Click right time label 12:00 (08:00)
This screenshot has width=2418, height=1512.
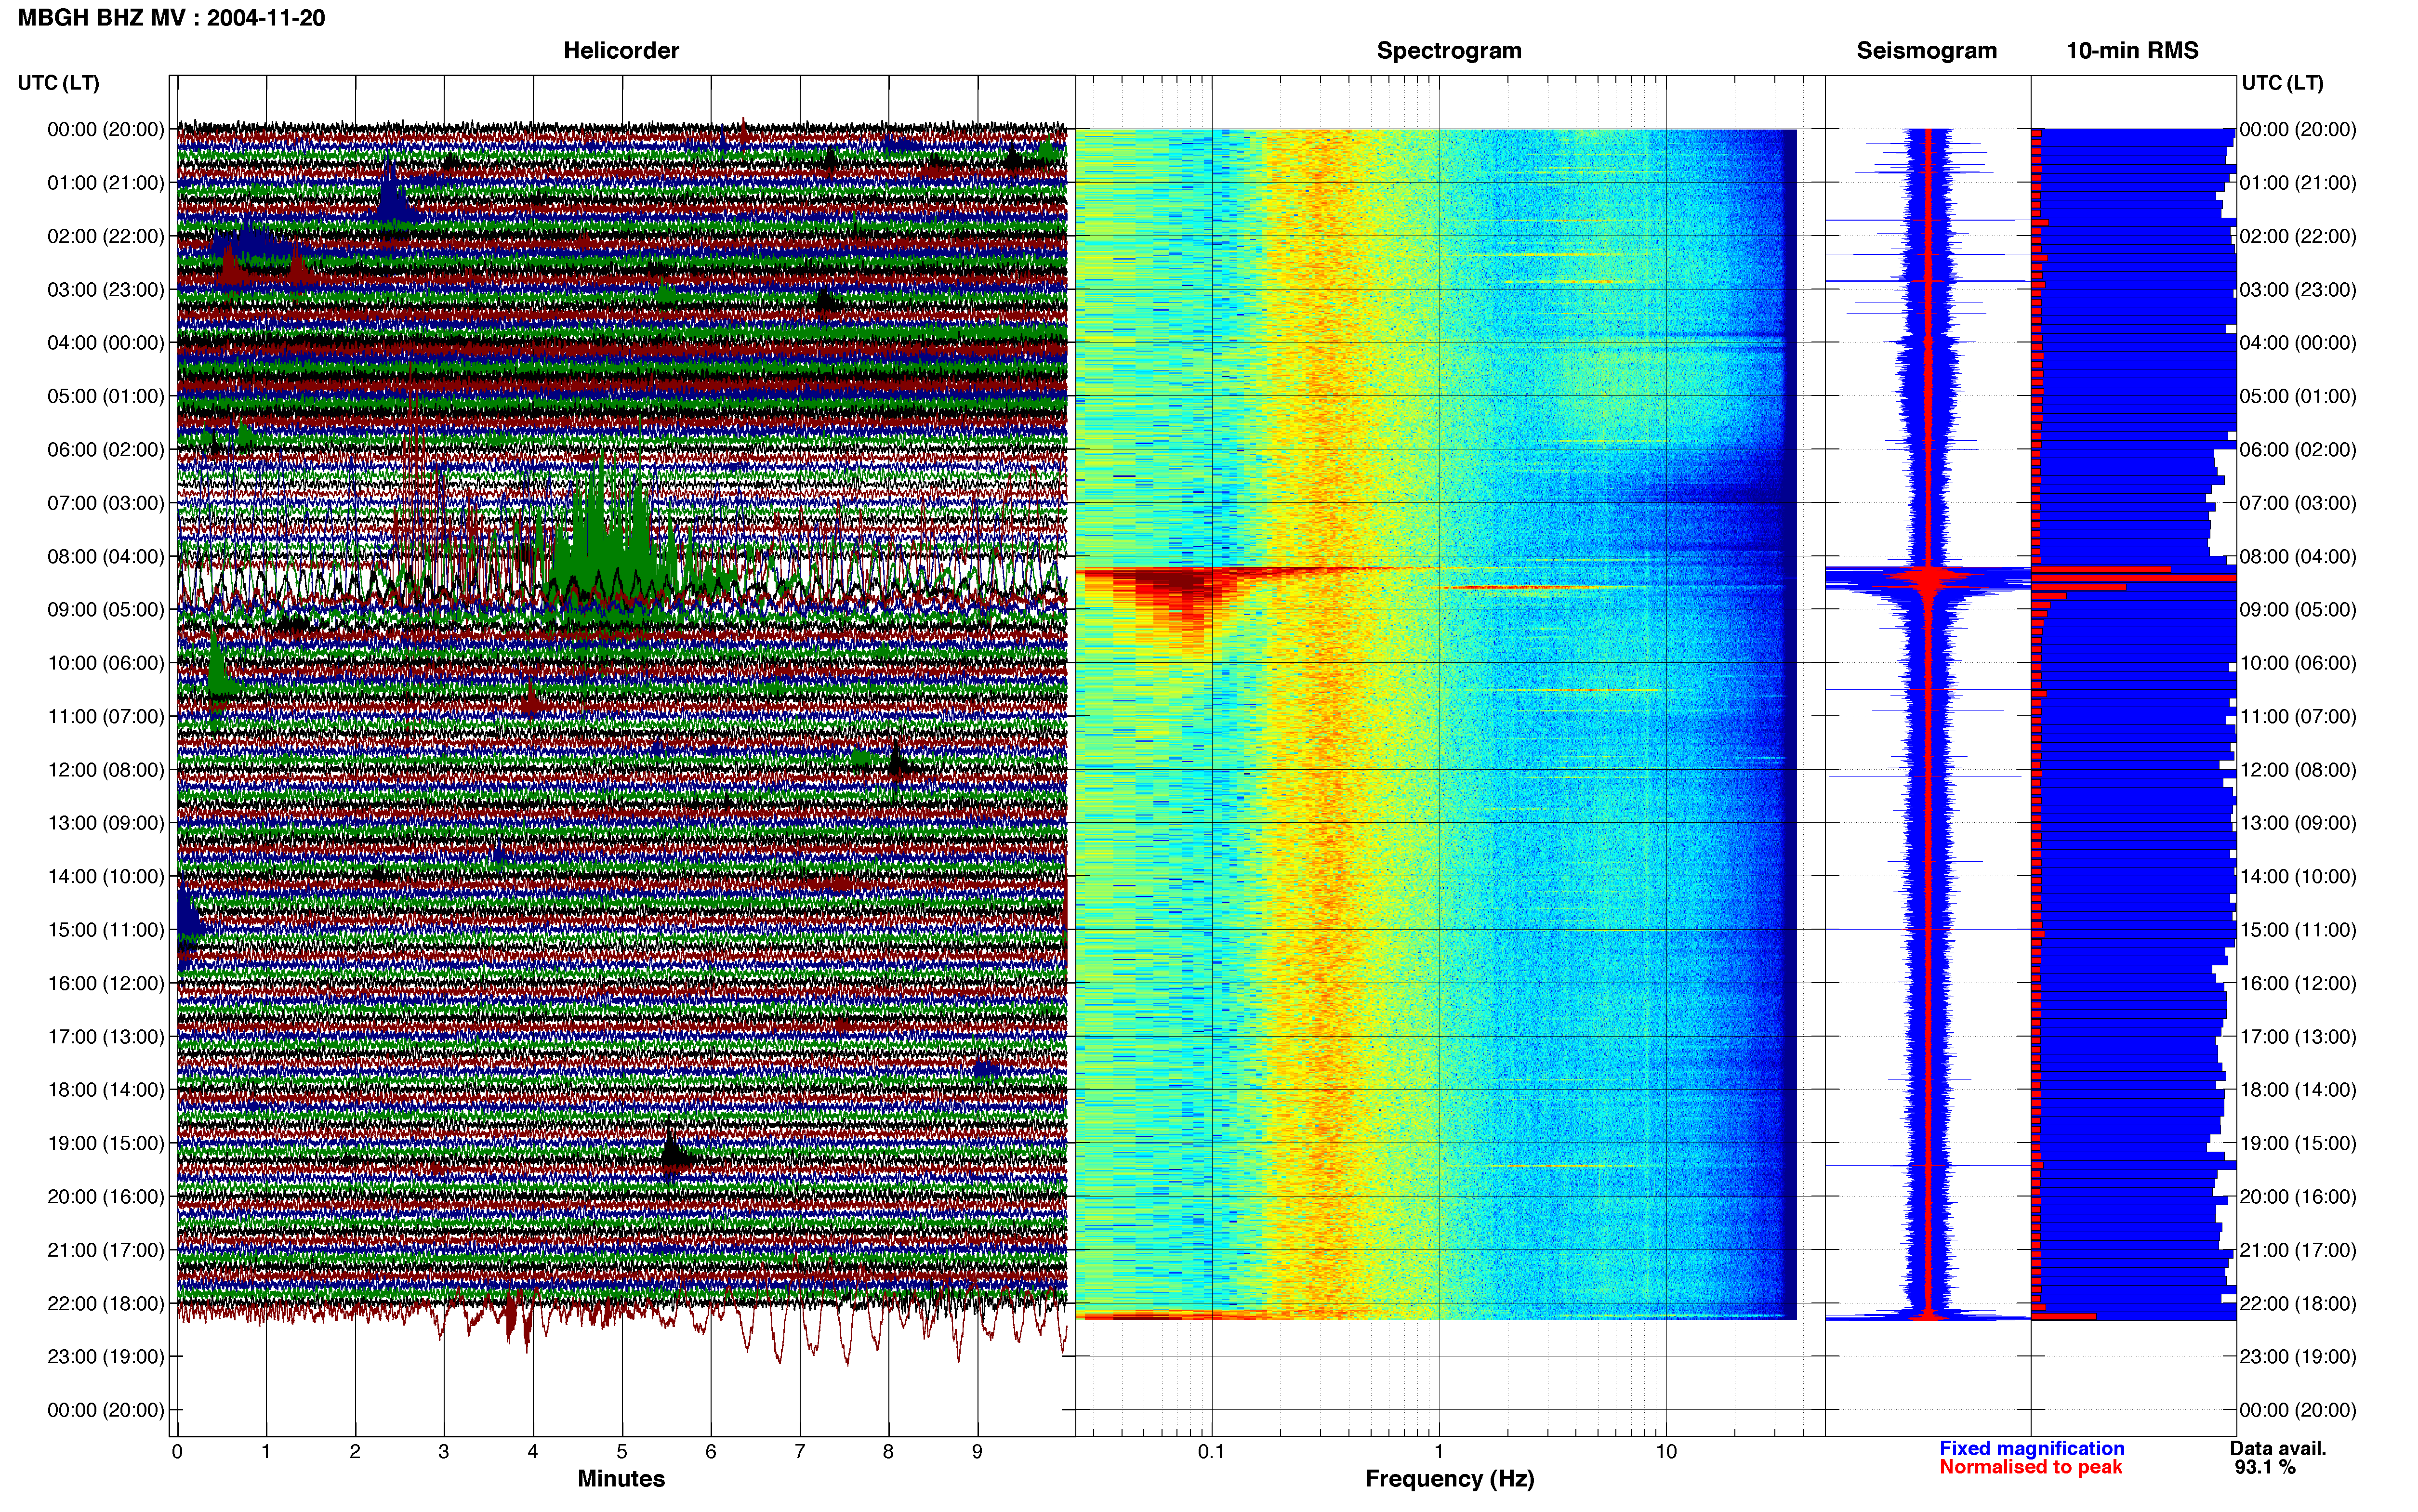click(x=2298, y=770)
